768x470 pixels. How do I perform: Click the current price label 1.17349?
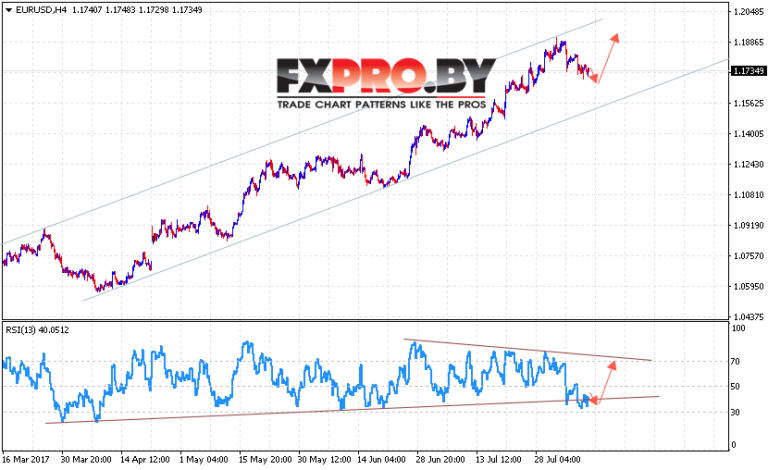pos(748,71)
